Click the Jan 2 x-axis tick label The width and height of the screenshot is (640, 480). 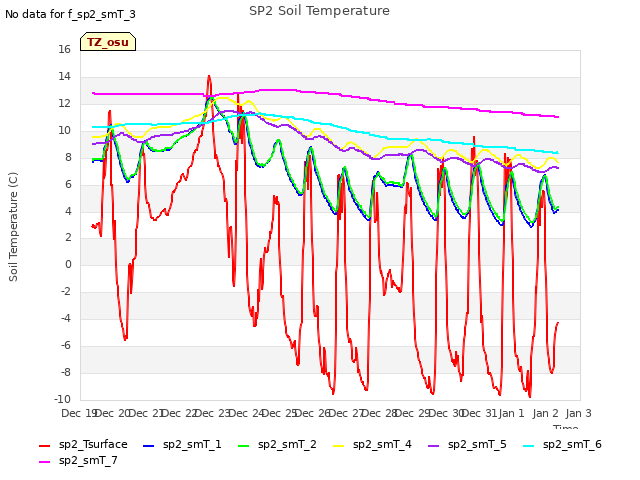coord(545,413)
